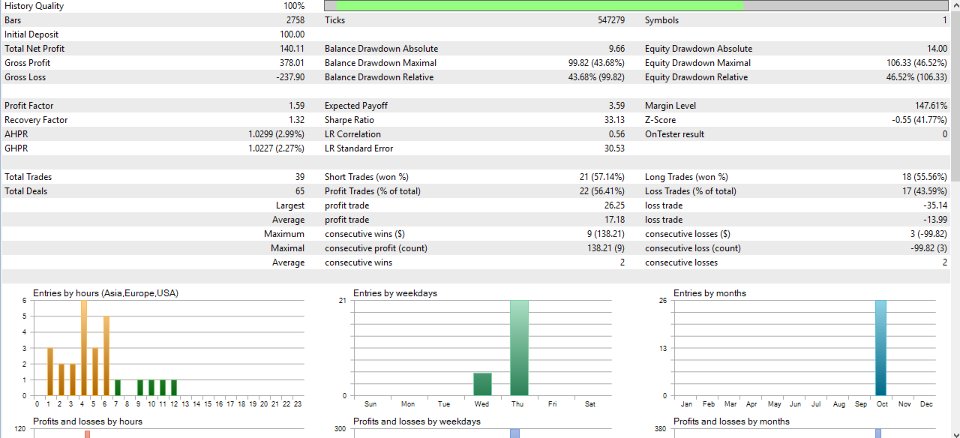Select the Z-Score value

pyautogui.click(x=920, y=120)
